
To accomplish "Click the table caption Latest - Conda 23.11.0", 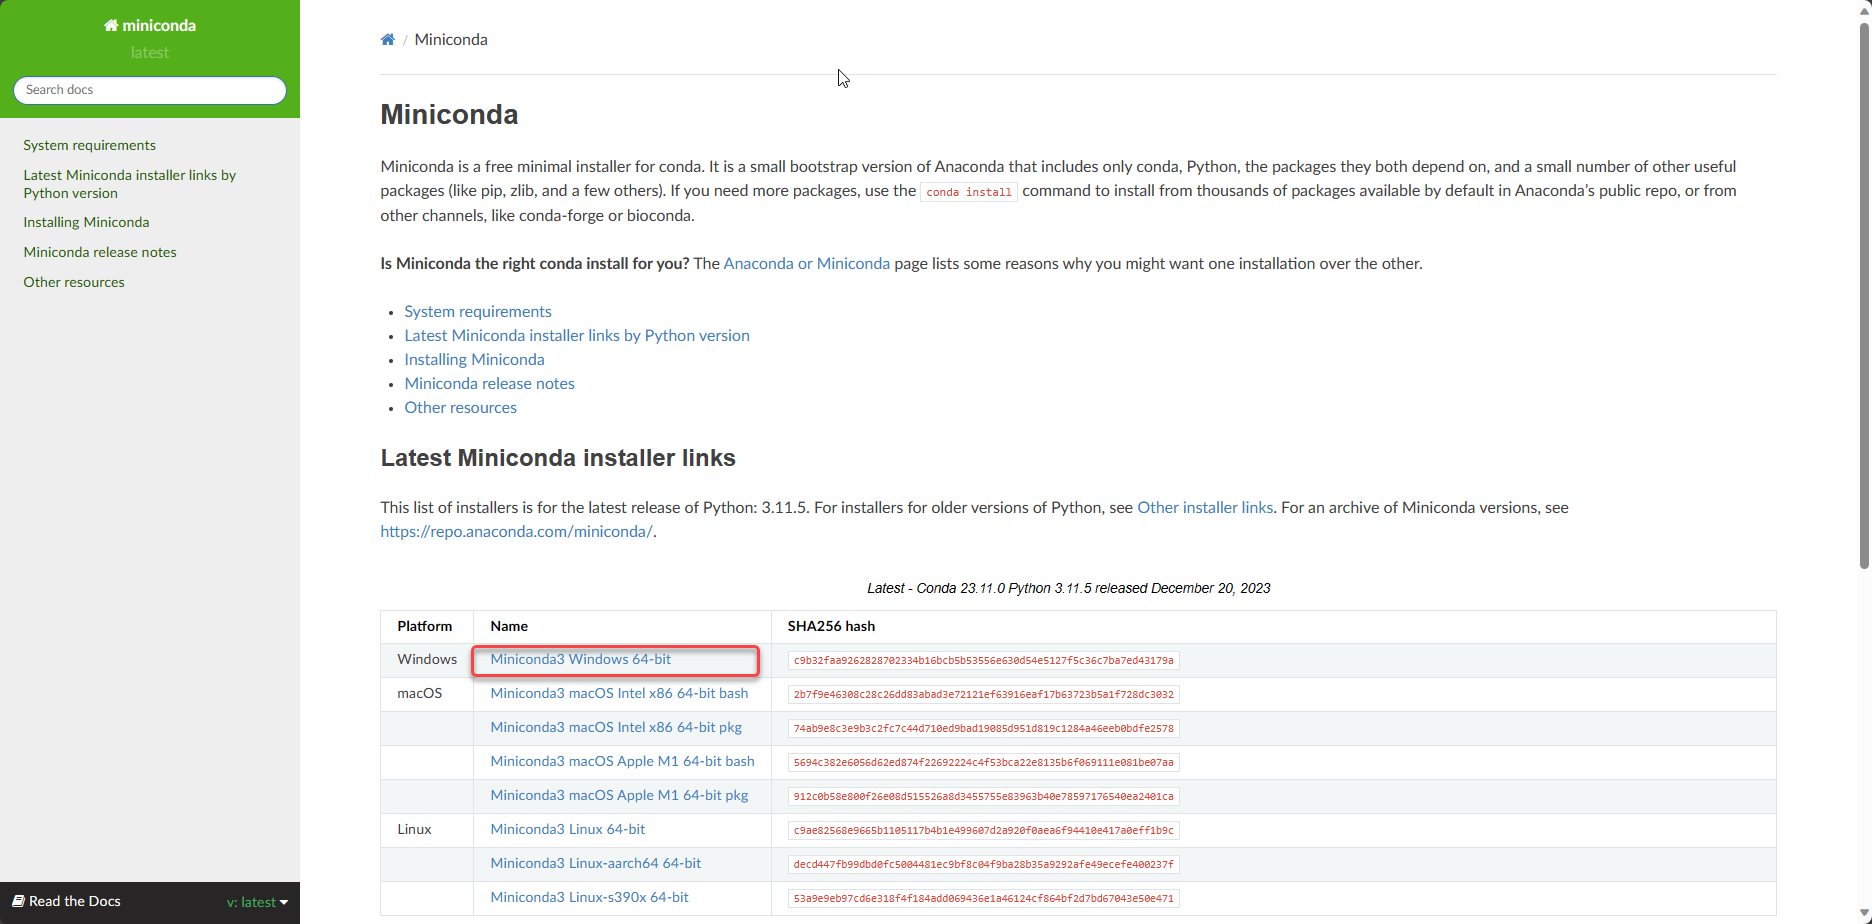I will (x=1068, y=588).
